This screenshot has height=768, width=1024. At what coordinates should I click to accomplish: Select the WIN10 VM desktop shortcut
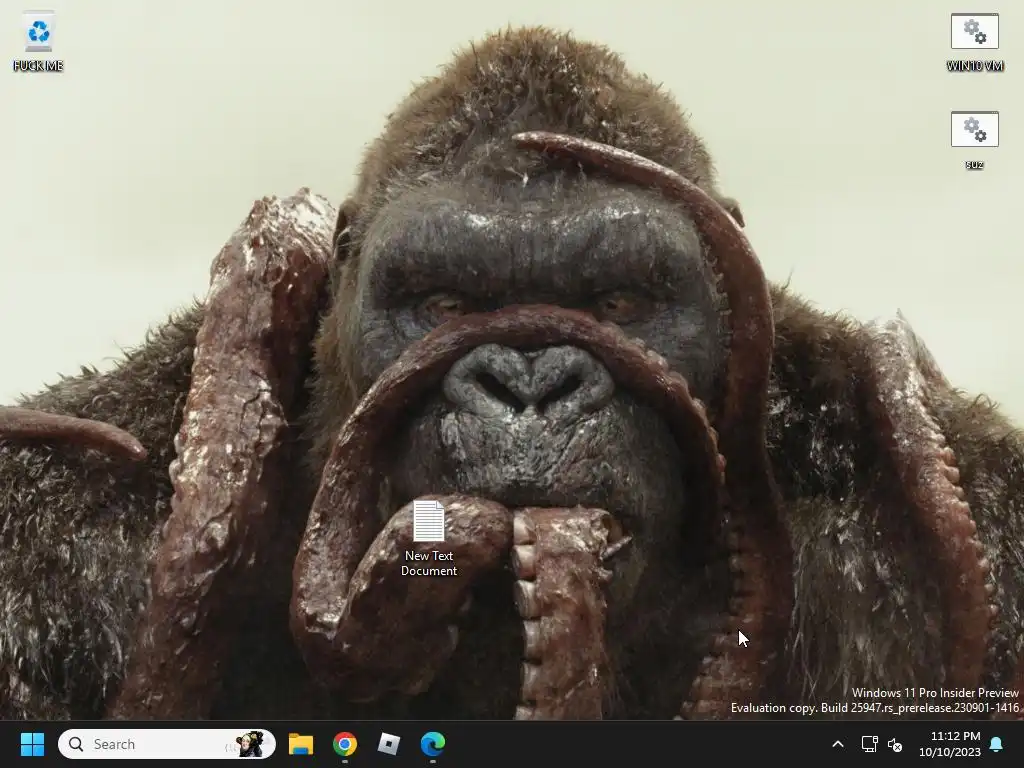click(x=974, y=43)
